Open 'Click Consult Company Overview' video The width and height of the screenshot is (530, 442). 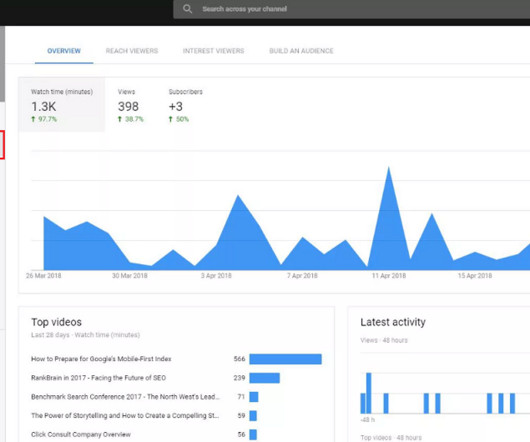point(81,435)
